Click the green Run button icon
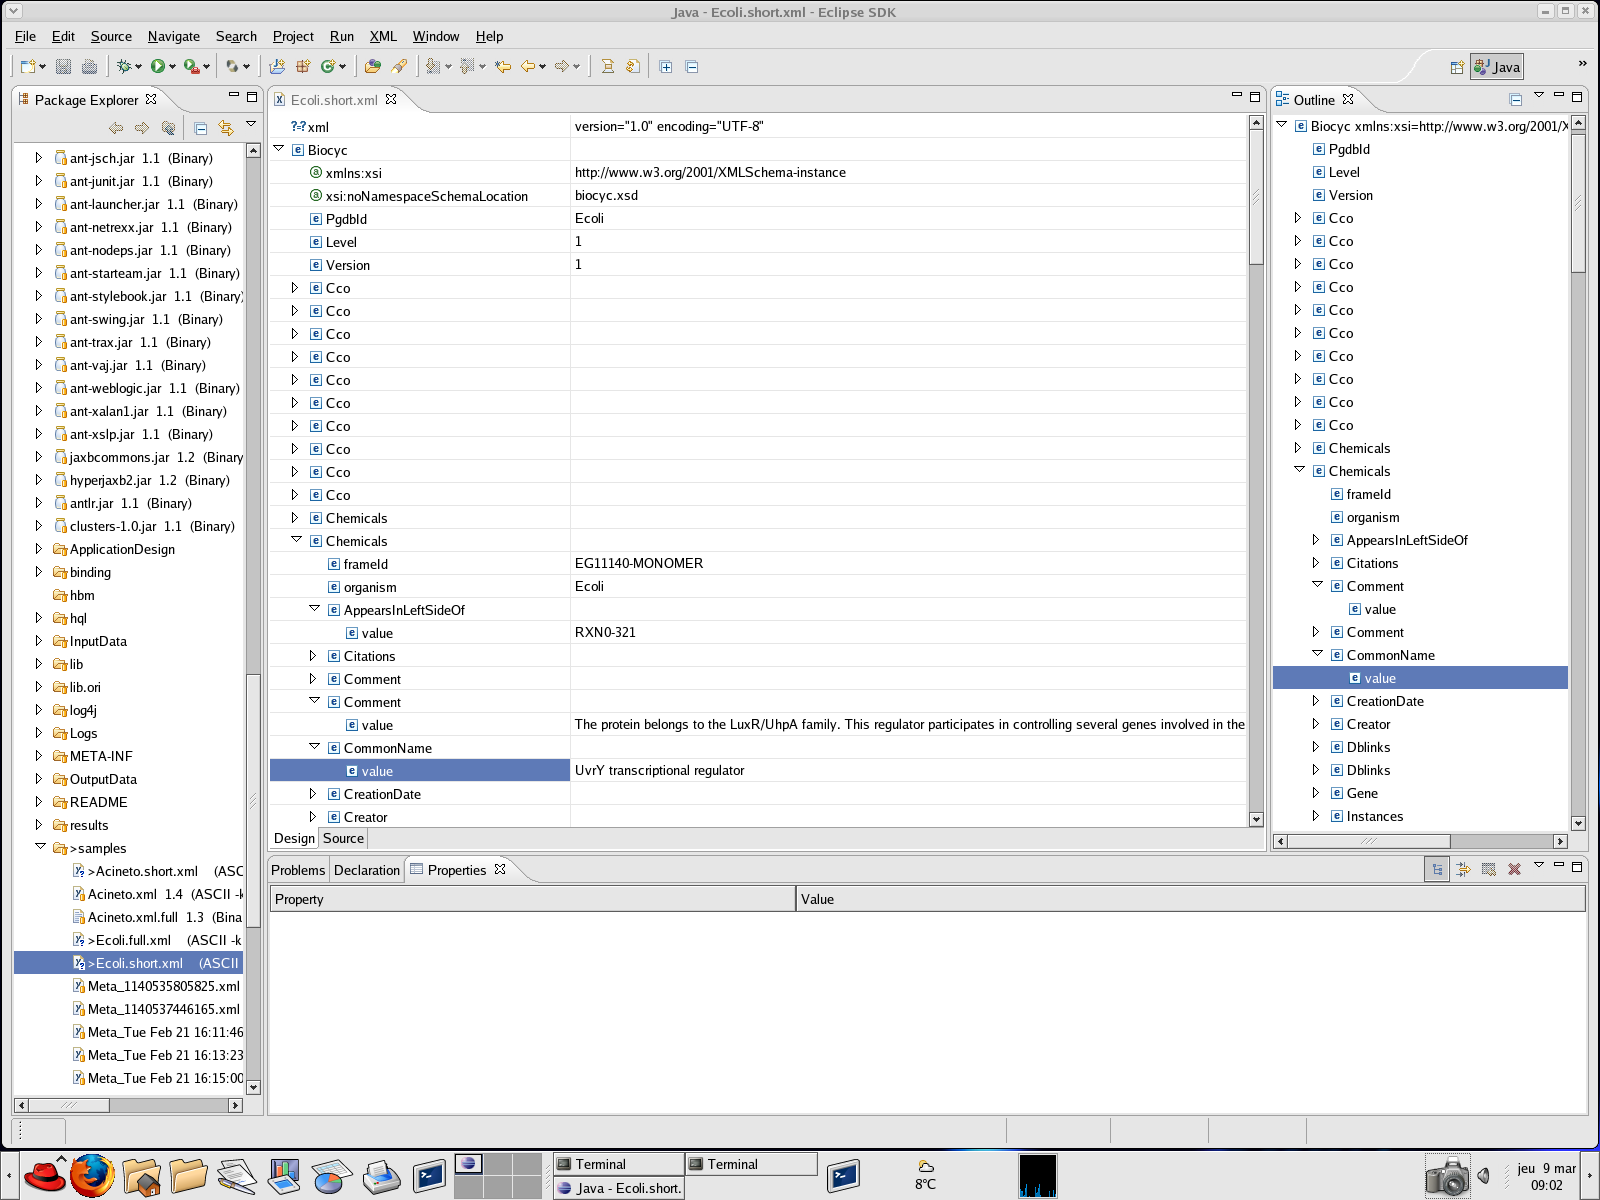 point(158,66)
